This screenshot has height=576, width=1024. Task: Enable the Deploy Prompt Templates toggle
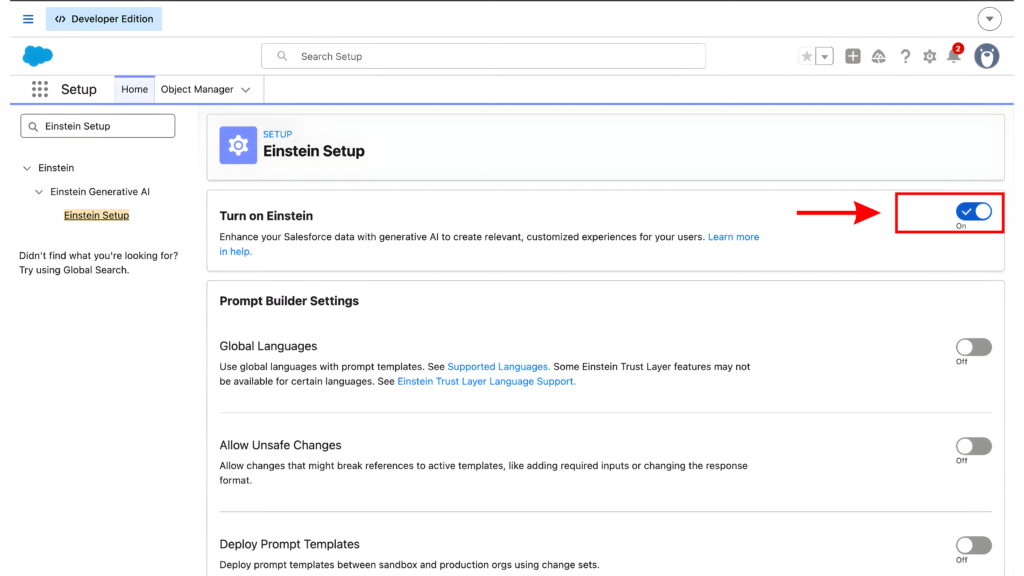click(x=973, y=545)
